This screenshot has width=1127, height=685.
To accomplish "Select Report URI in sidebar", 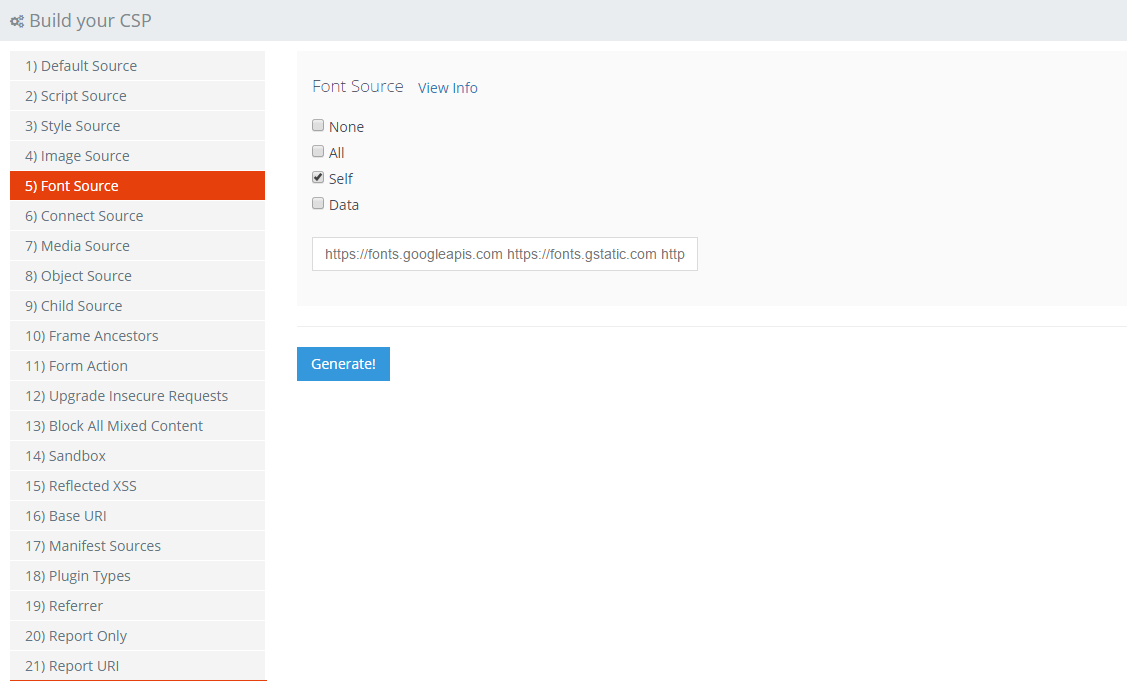I will (137, 666).
